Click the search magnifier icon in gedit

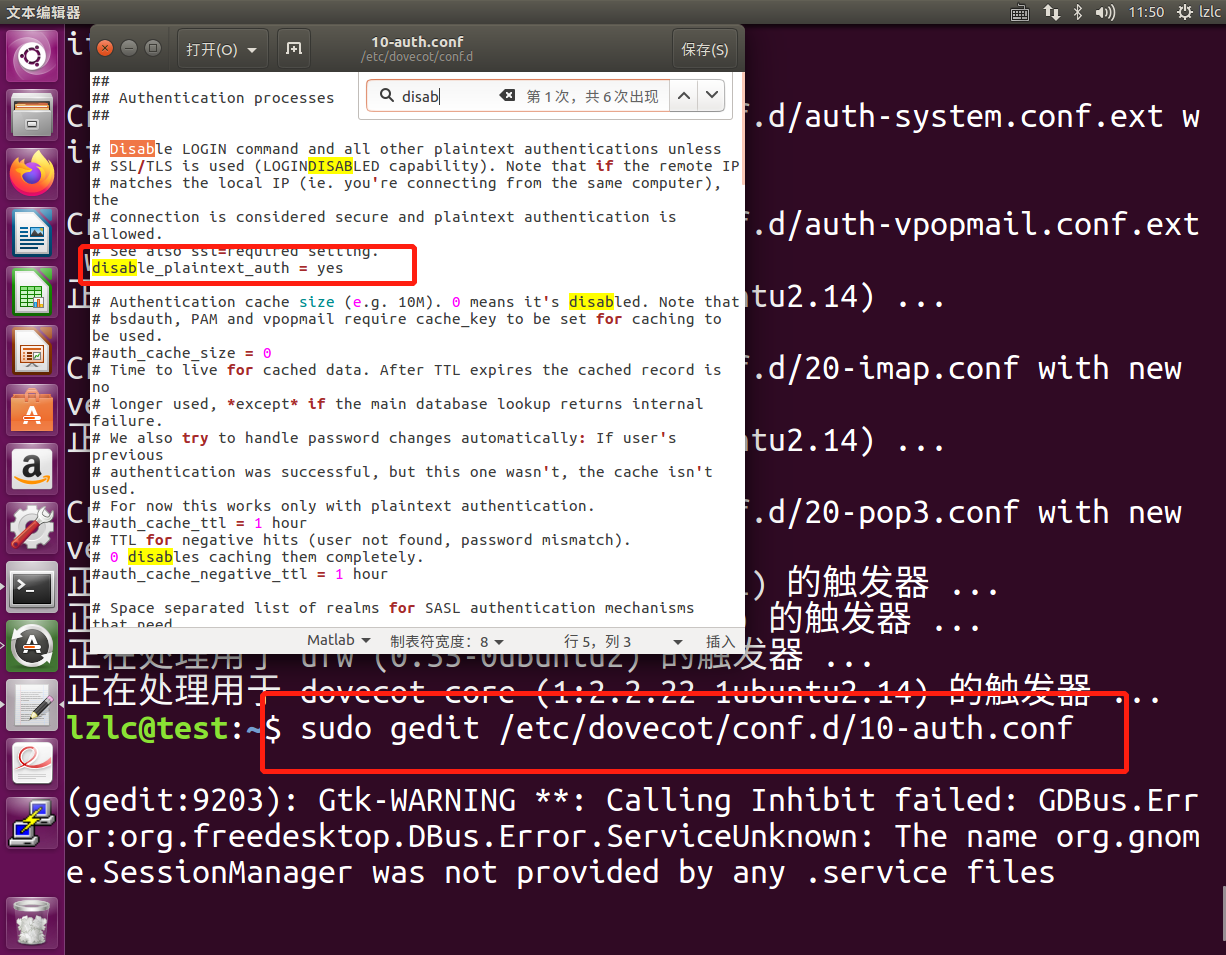(385, 96)
